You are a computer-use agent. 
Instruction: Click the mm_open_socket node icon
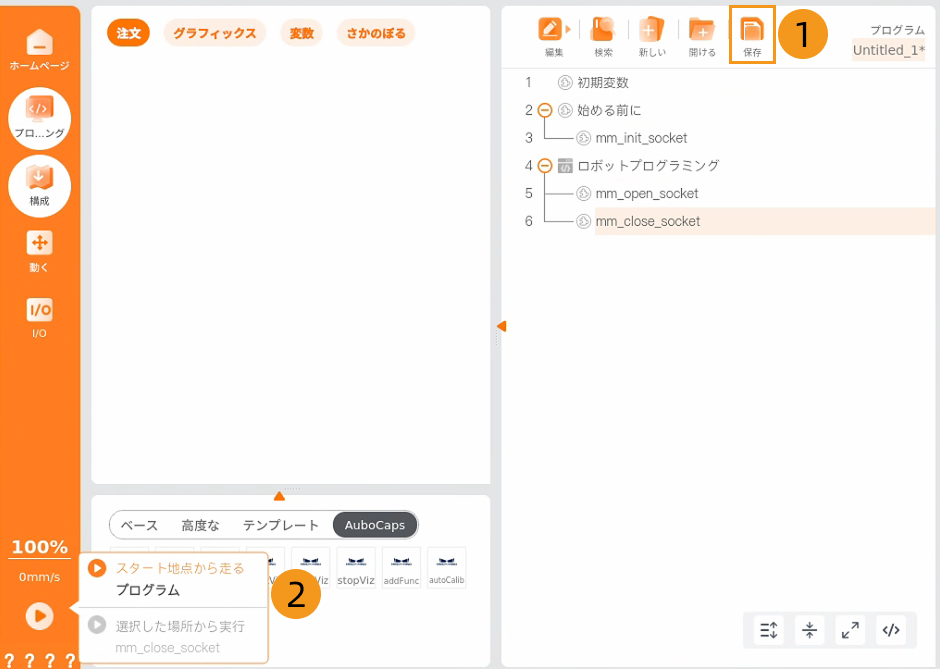click(583, 194)
